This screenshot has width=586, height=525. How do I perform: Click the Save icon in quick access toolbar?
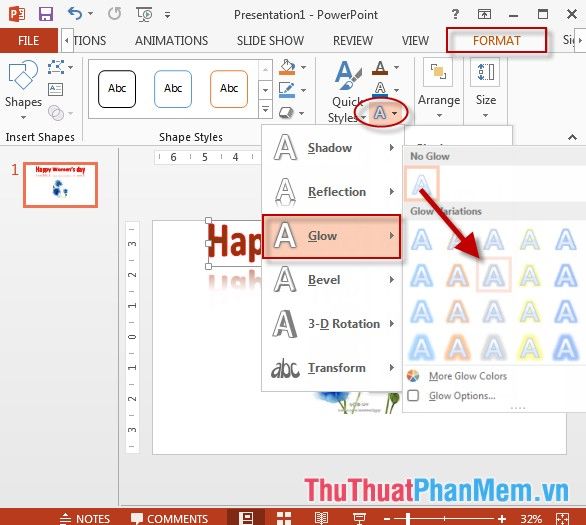[46, 14]
